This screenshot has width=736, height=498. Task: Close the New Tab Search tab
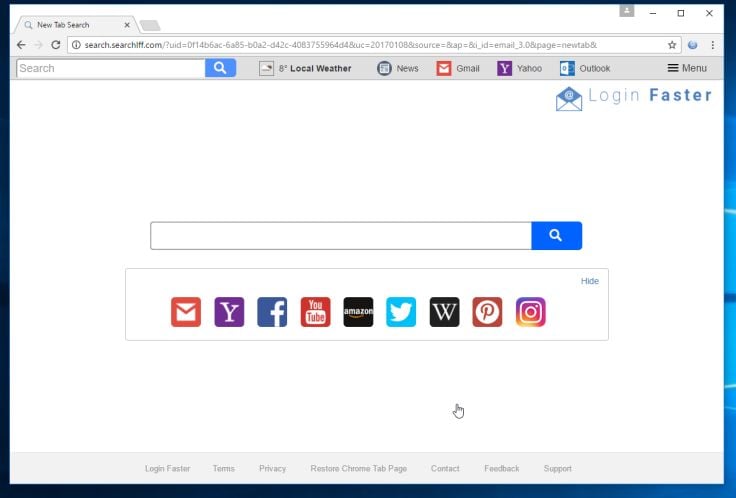coord(127,25)
